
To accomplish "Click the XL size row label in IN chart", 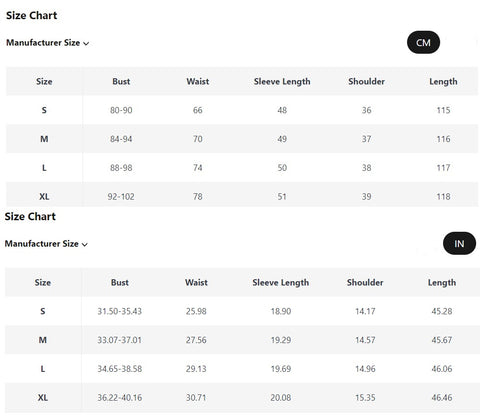I will 43,398.
